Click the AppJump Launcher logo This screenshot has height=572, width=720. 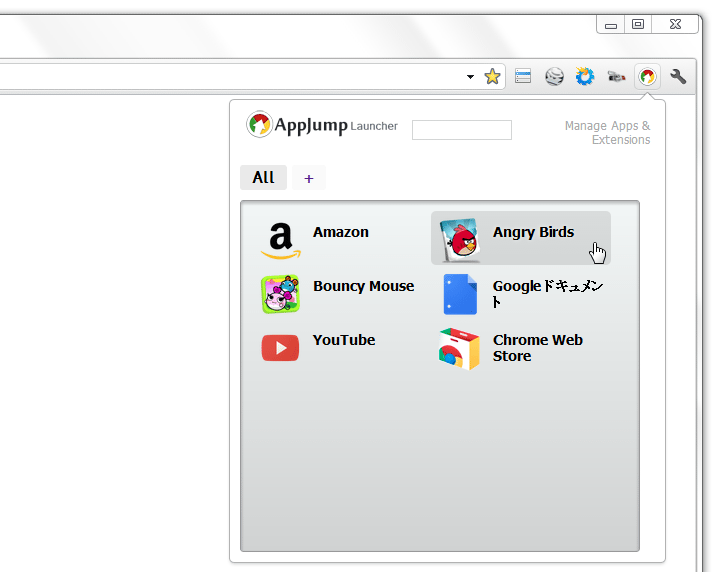click(x=322, y=124)
